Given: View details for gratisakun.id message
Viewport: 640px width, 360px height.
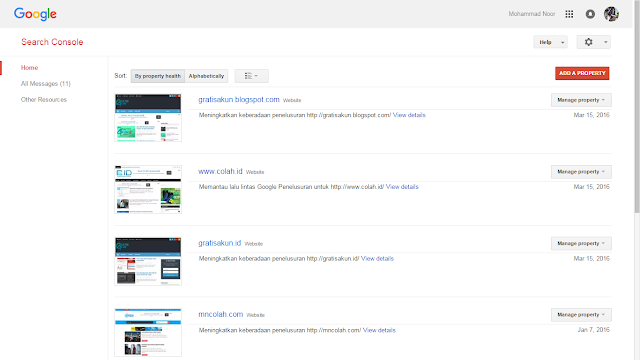Looking at the screenshot, I should tap(377, 258).
